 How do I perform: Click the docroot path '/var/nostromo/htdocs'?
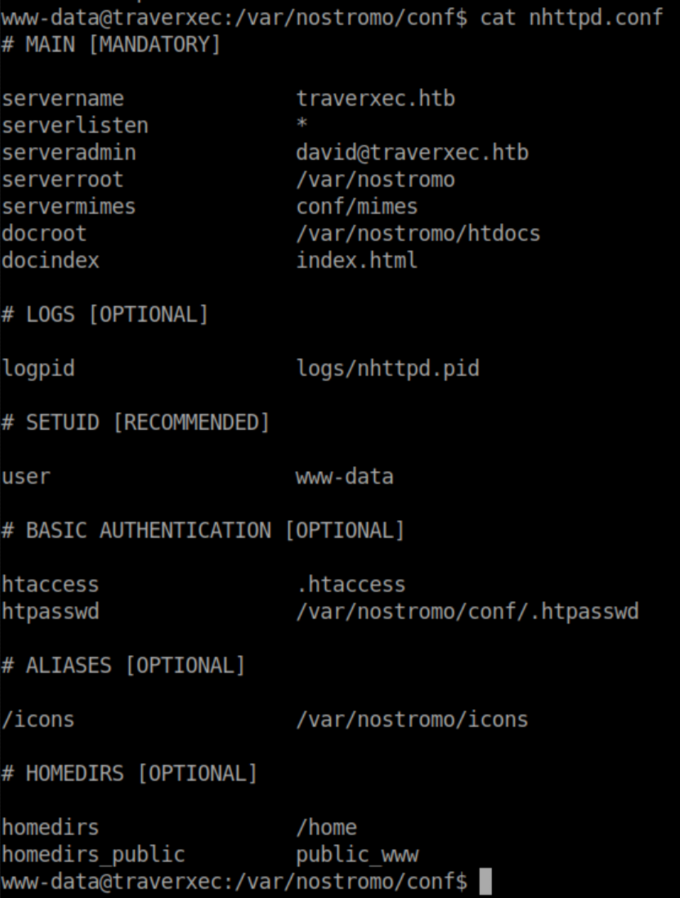(x=418, y=234)
